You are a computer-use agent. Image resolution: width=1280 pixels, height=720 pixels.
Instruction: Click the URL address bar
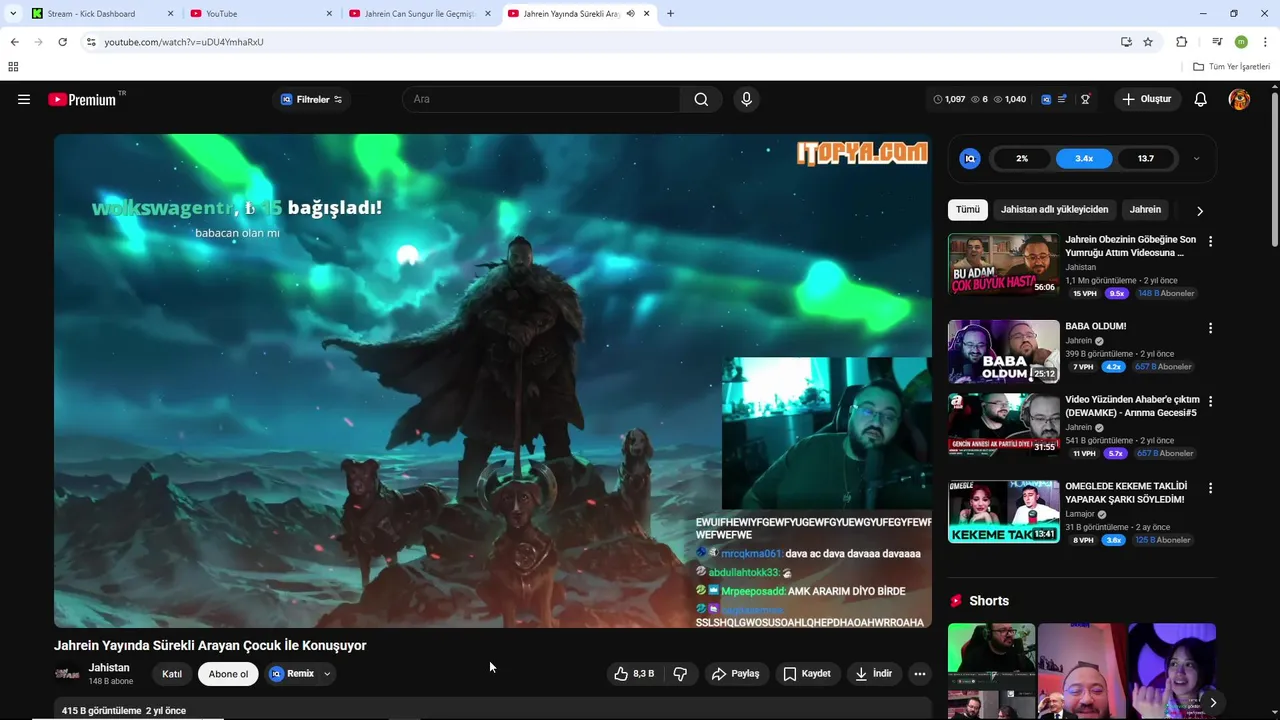[x=600, y=42]
